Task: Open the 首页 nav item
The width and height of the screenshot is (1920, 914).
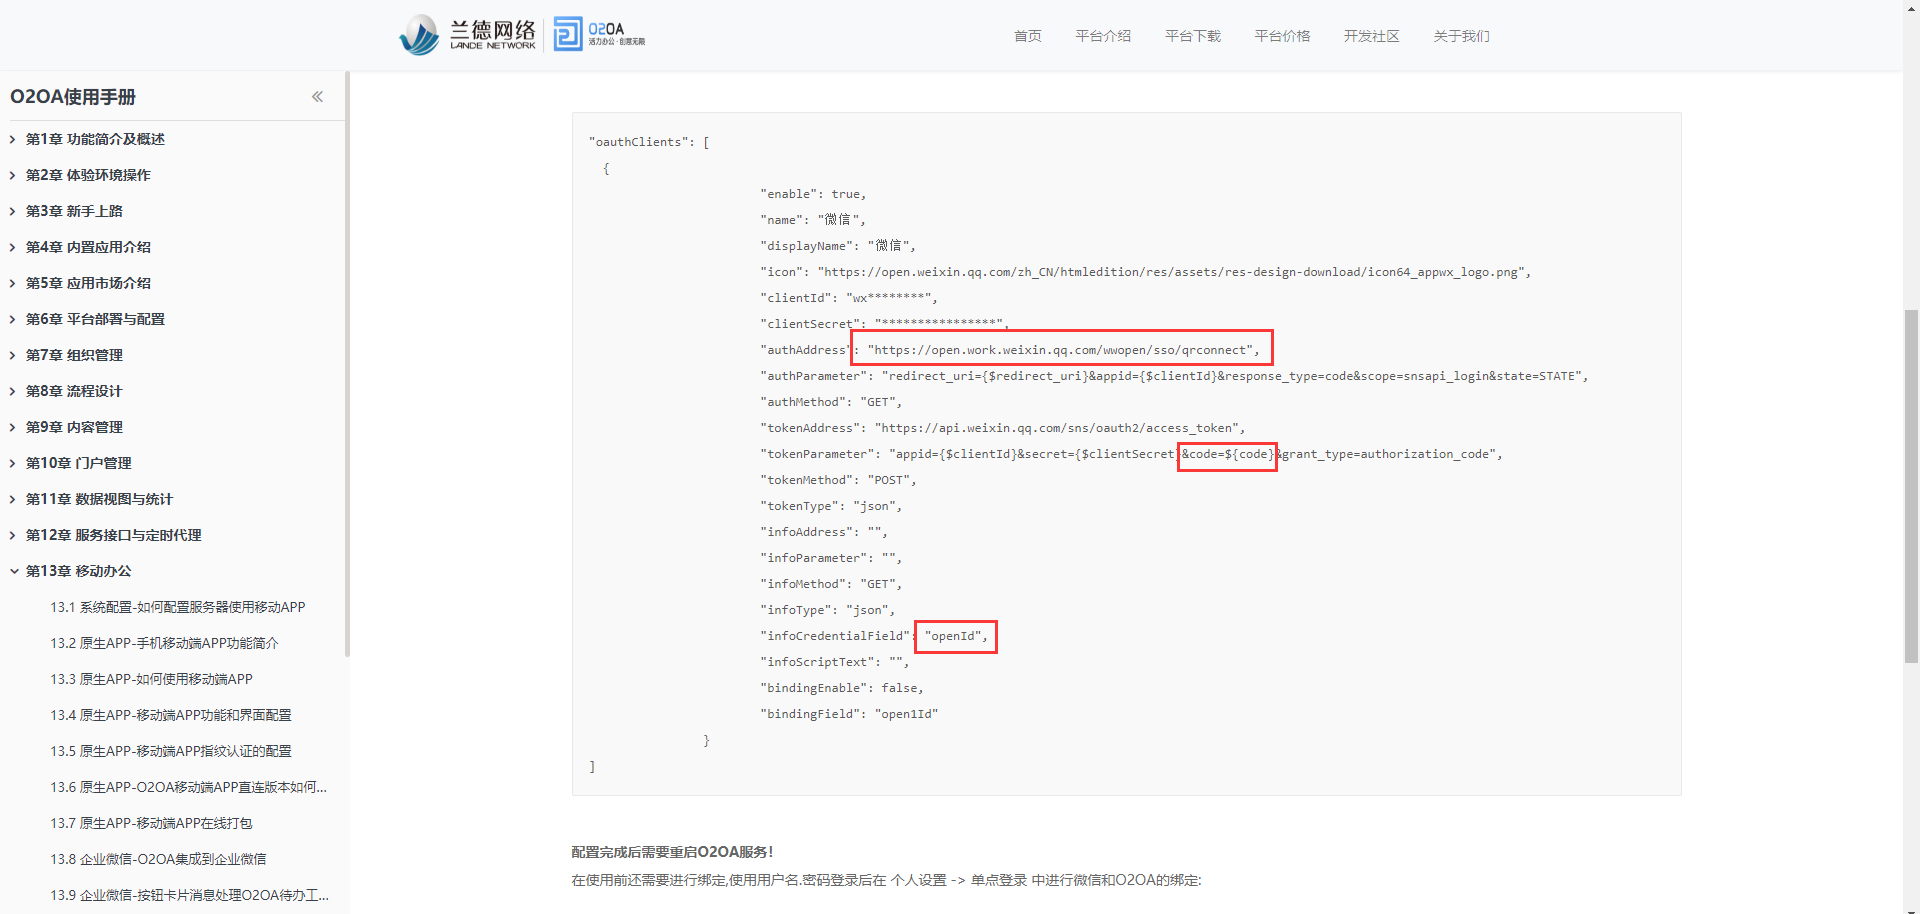Action: (1027, 36)
